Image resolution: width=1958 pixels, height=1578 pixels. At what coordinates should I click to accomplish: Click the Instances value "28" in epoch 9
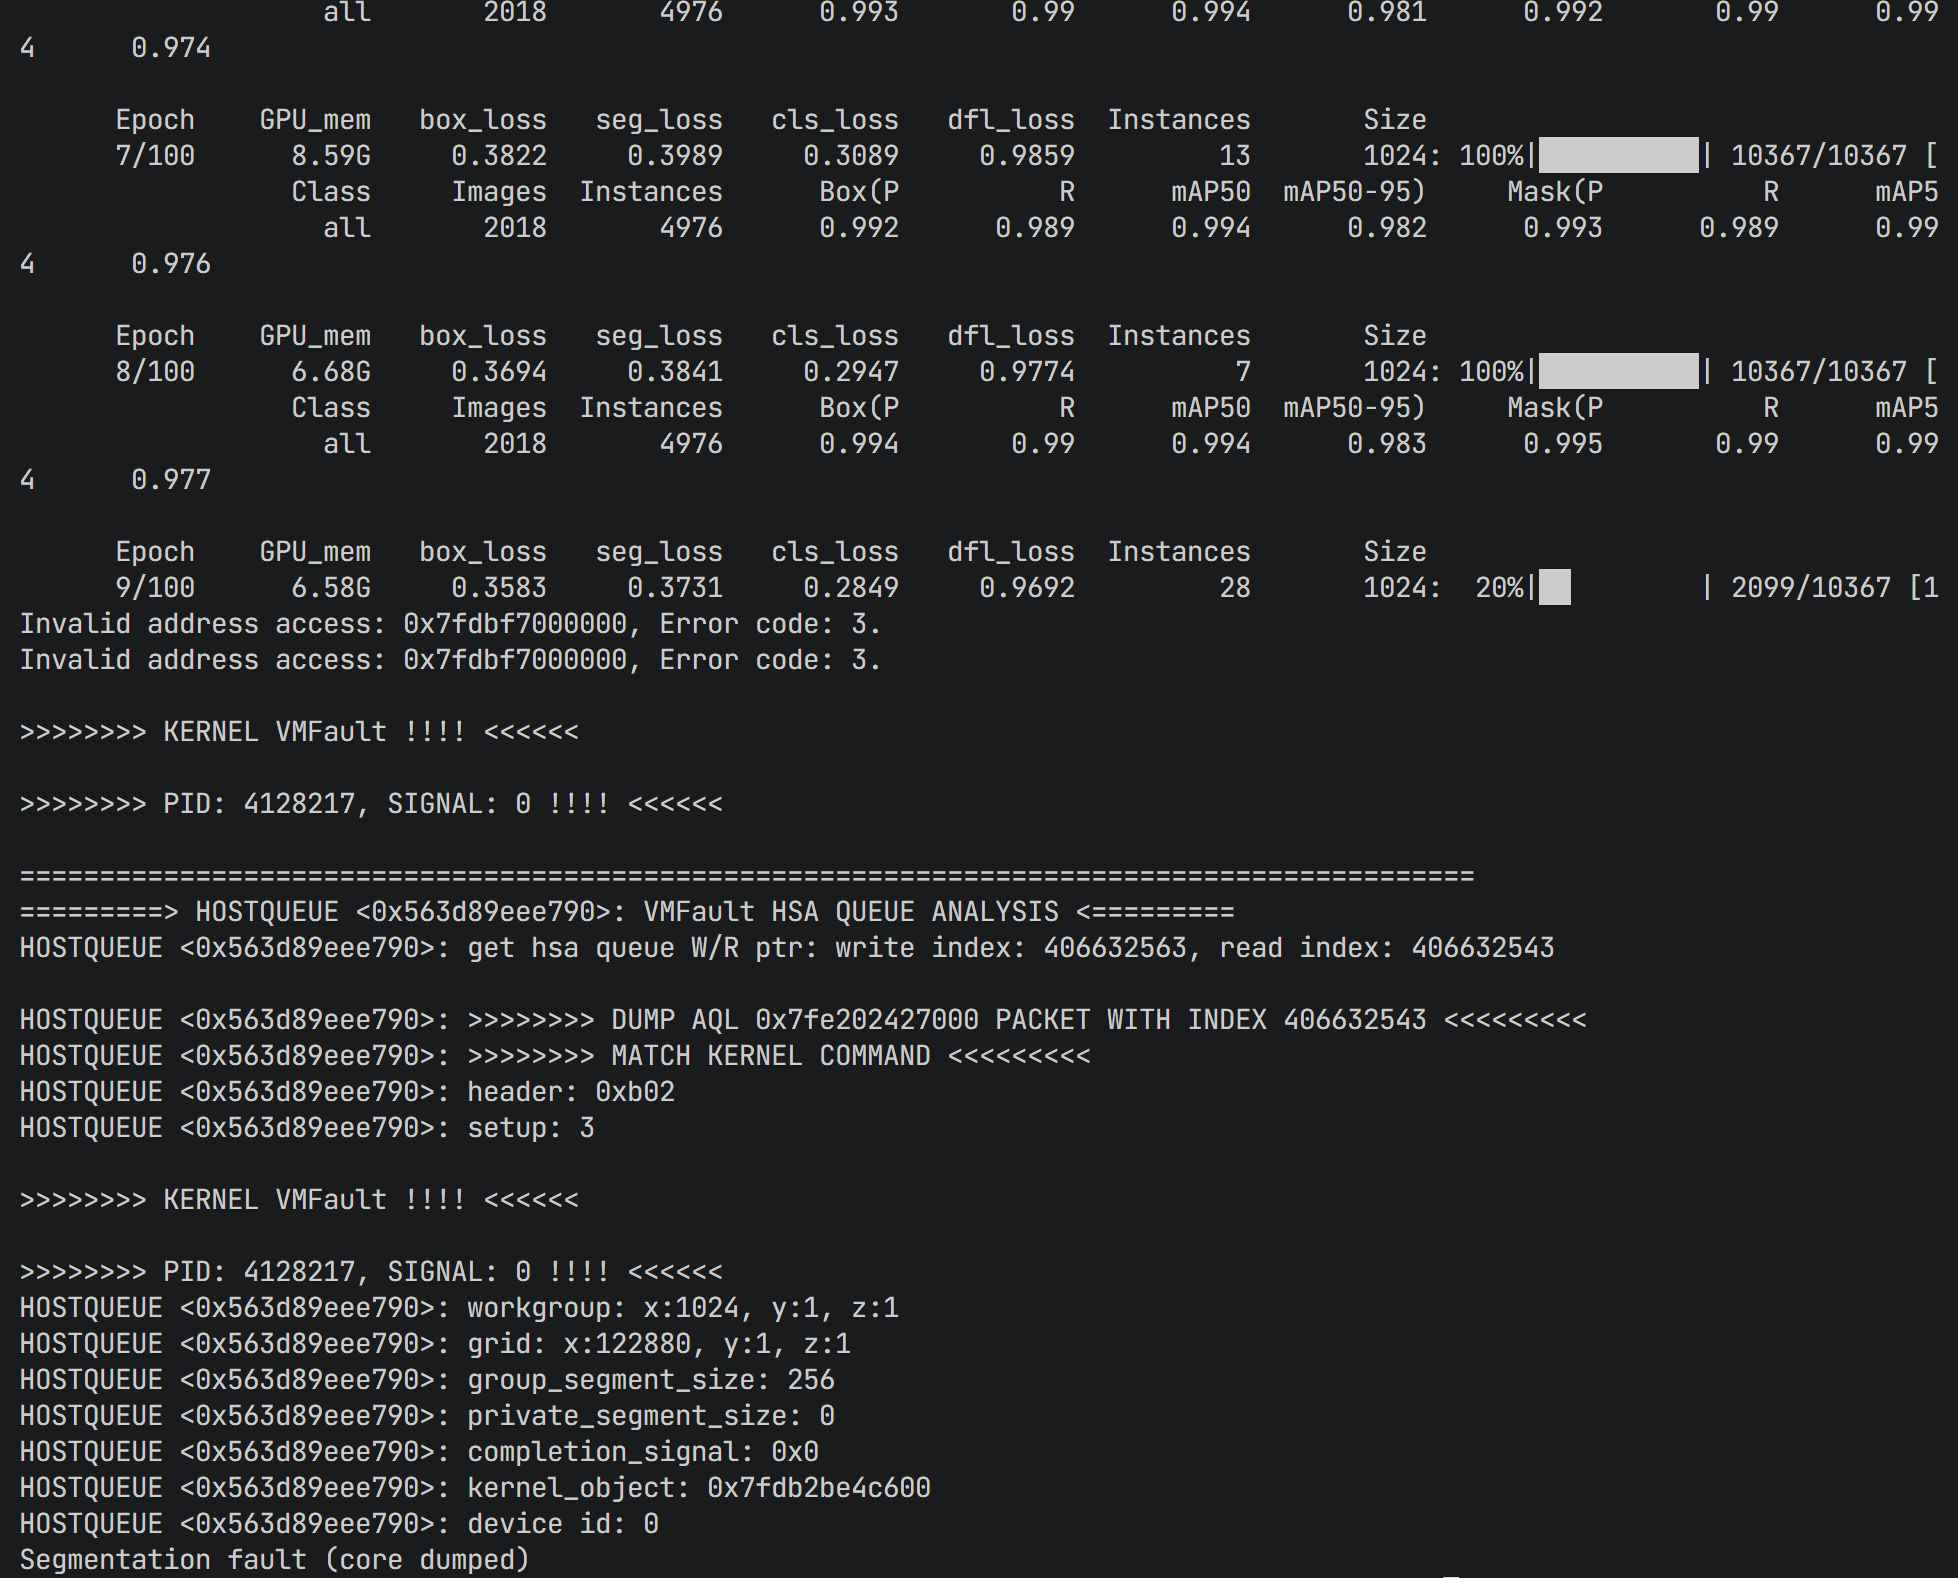[x=1235, y=587]
